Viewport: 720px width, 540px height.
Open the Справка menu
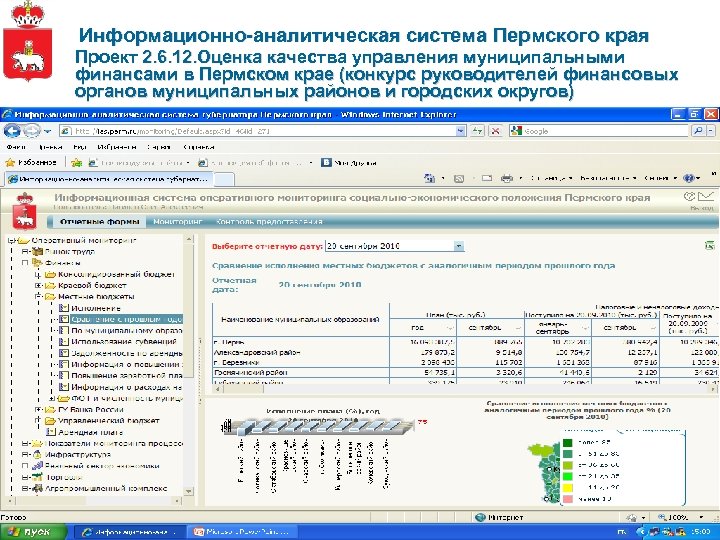[199, 147]
